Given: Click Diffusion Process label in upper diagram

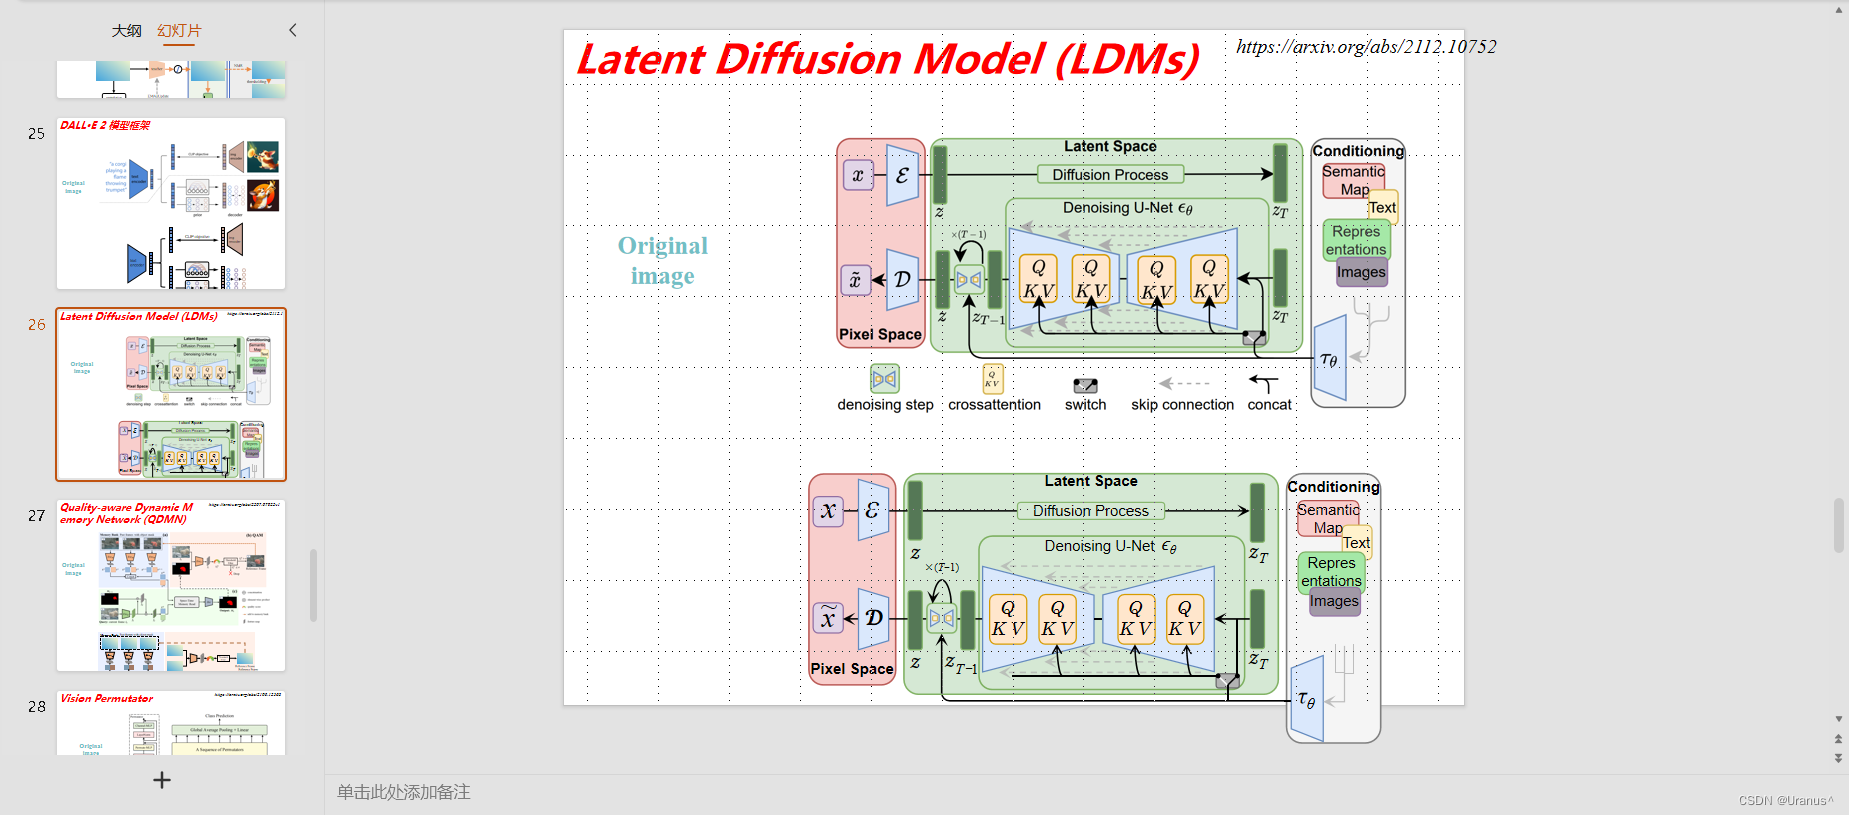Looking at the screenshot, I should pos(1110,174).
